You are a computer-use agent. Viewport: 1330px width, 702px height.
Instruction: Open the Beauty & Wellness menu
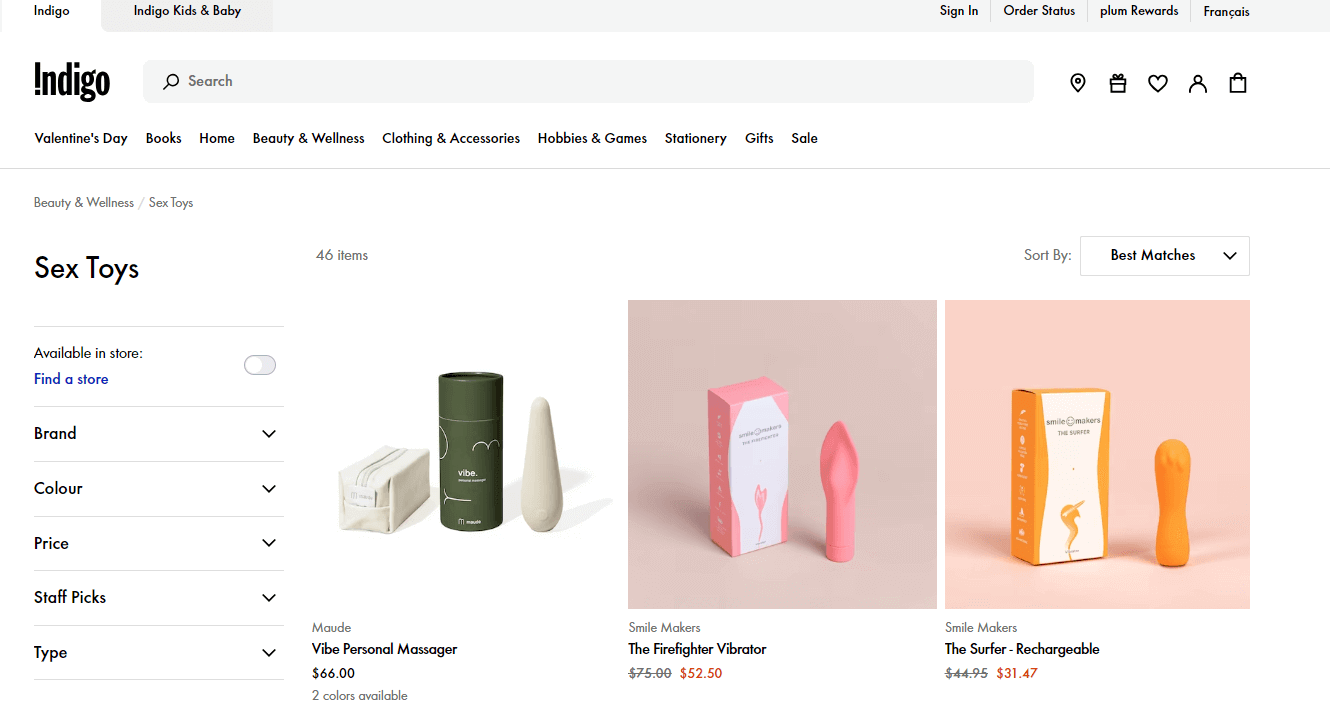309,139
